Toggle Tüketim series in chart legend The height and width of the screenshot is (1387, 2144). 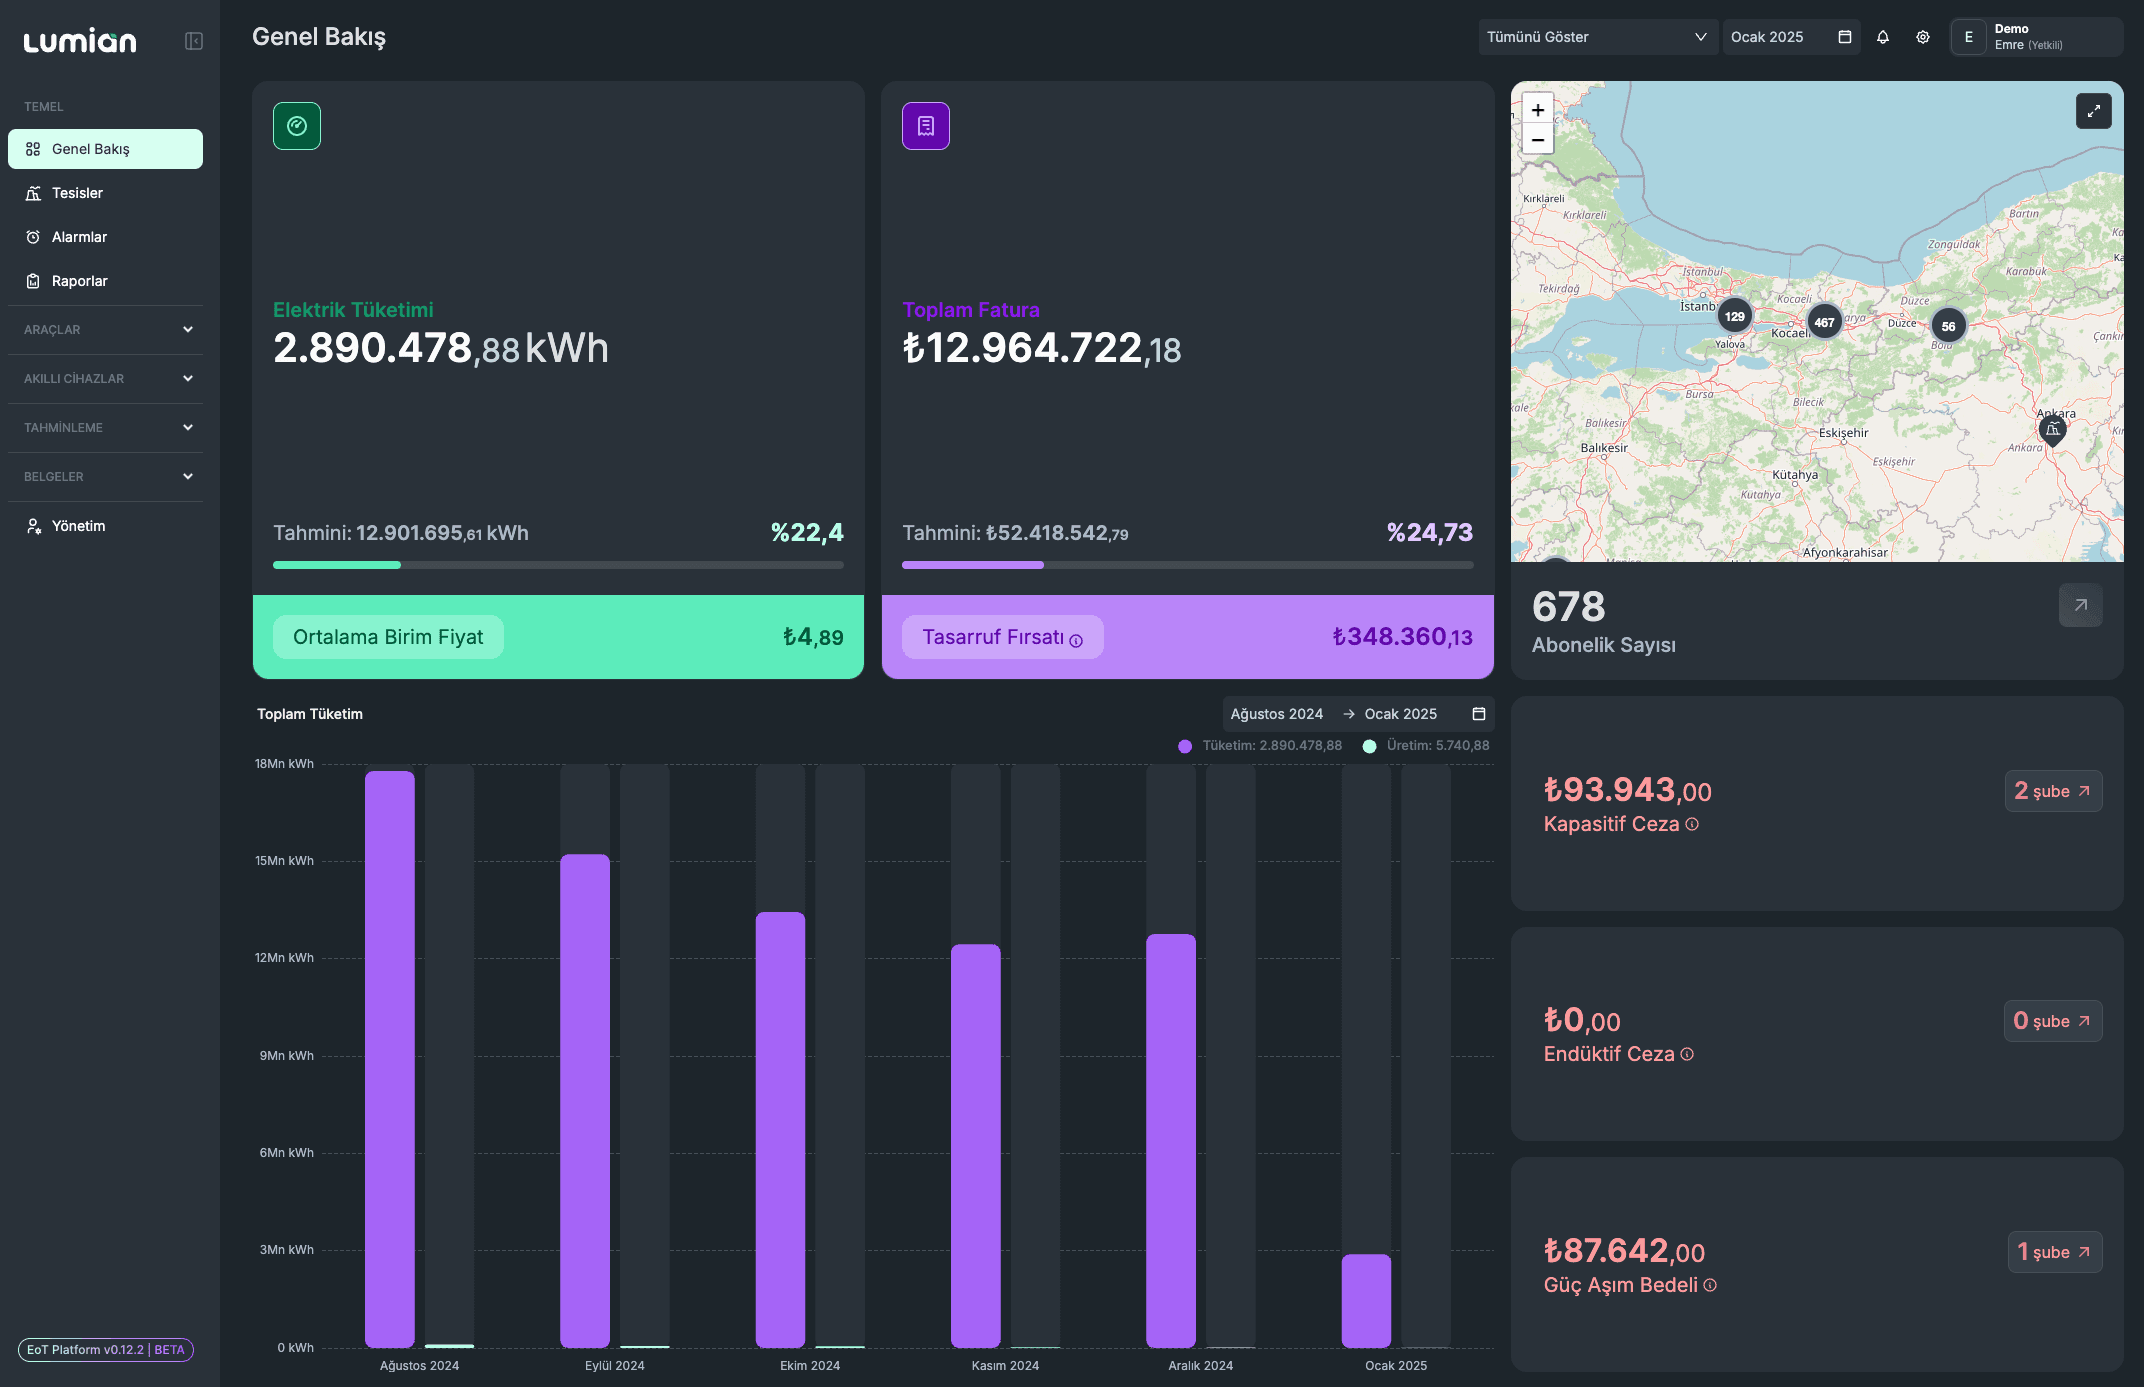point(1260,746)
